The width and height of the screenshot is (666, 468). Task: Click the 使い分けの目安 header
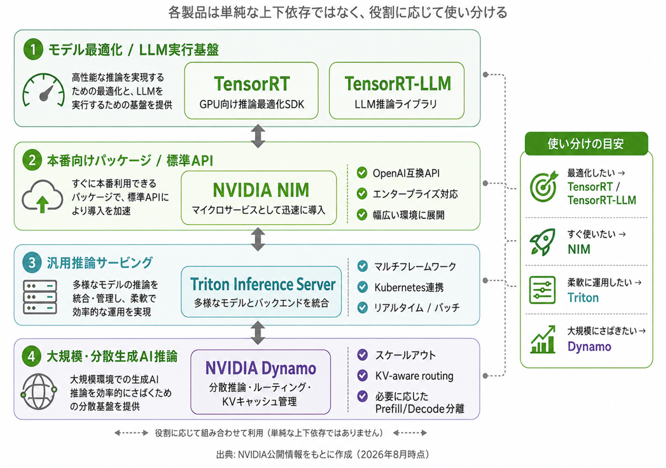click(x=586, y=144)
